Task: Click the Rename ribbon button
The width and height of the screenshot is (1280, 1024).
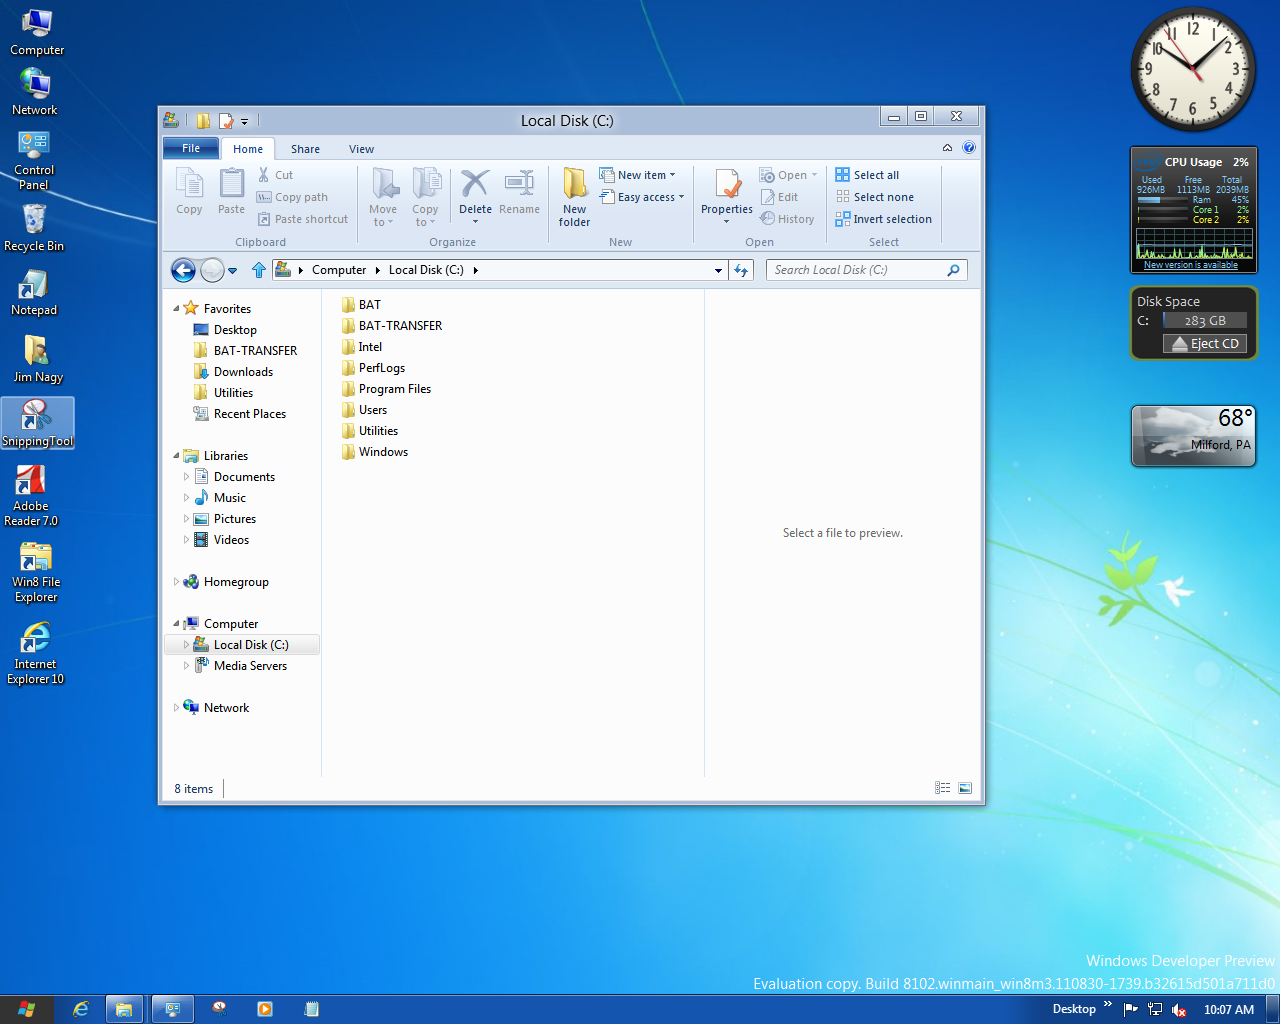Action: coord(519,191)
